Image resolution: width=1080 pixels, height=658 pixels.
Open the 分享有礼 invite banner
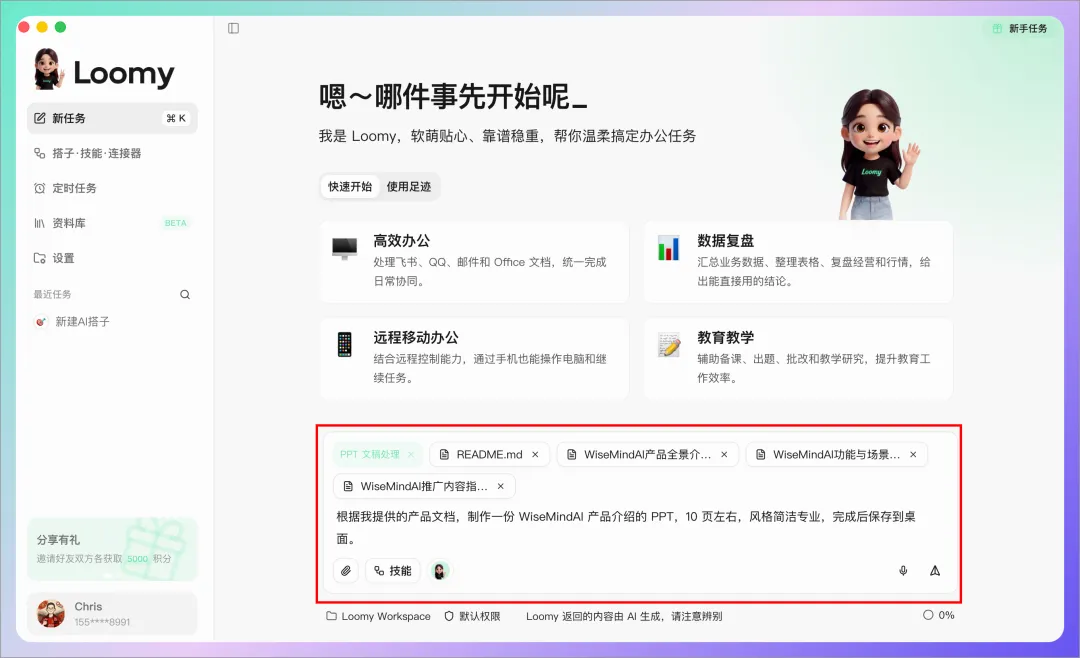(112, 549)
